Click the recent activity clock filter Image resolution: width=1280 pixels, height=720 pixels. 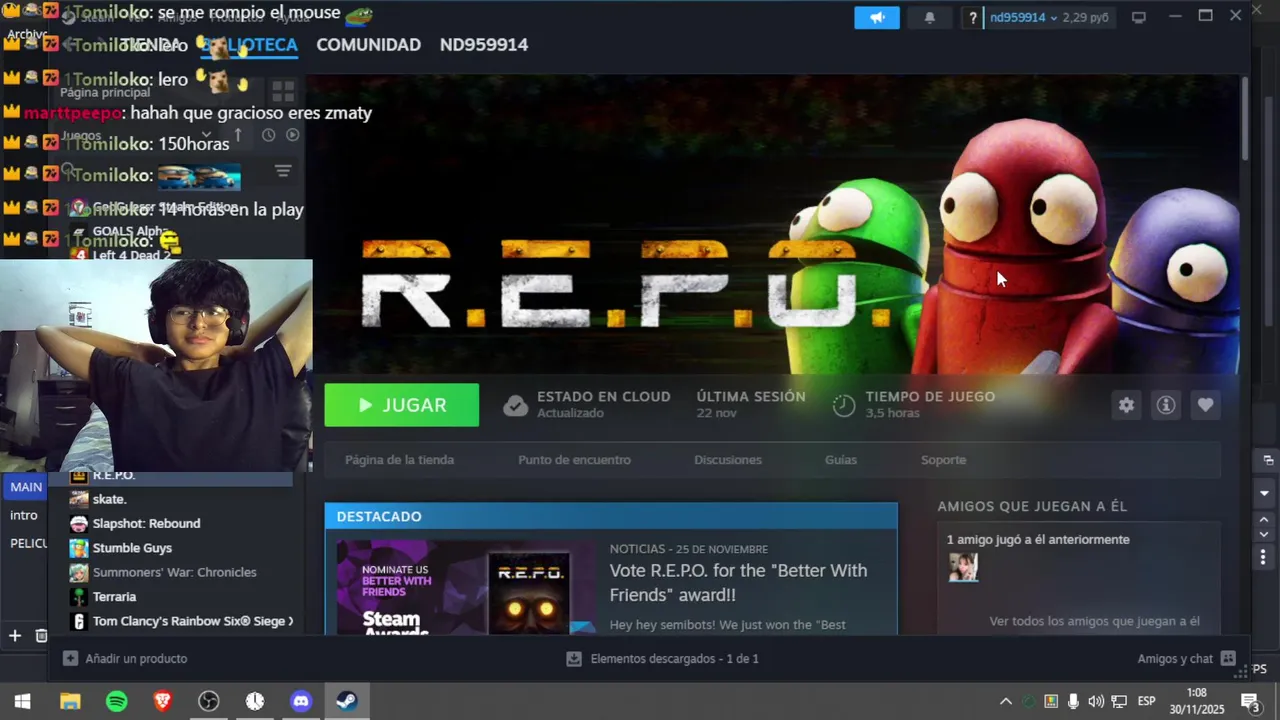[x=268, y=135]
